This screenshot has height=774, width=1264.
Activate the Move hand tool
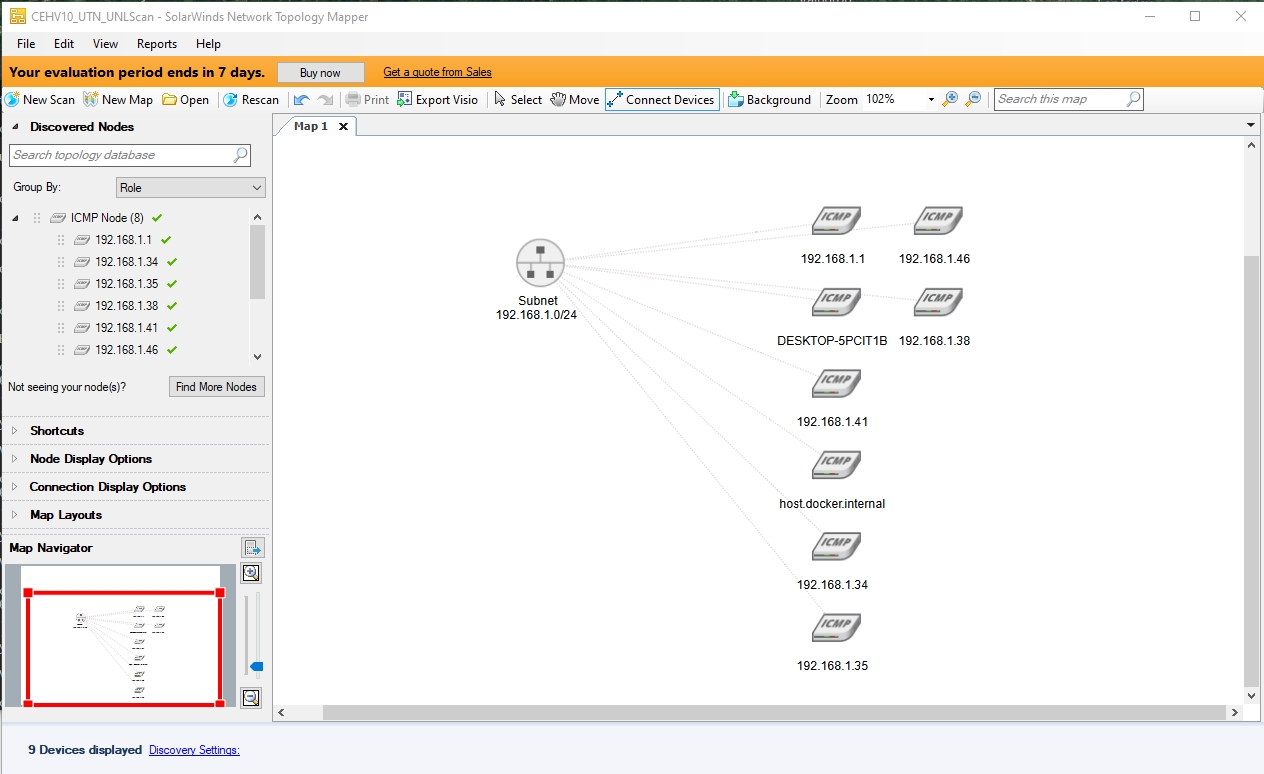tap(559, 100)
